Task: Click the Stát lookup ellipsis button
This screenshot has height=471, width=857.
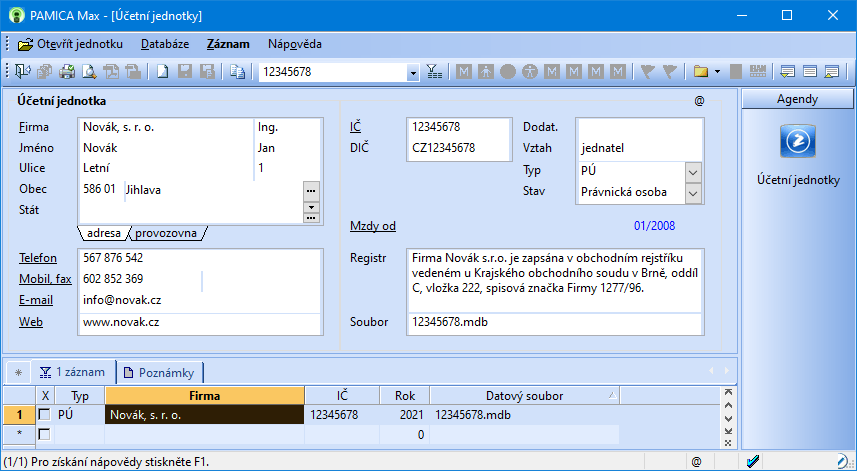Action: (x=312, y=218)
